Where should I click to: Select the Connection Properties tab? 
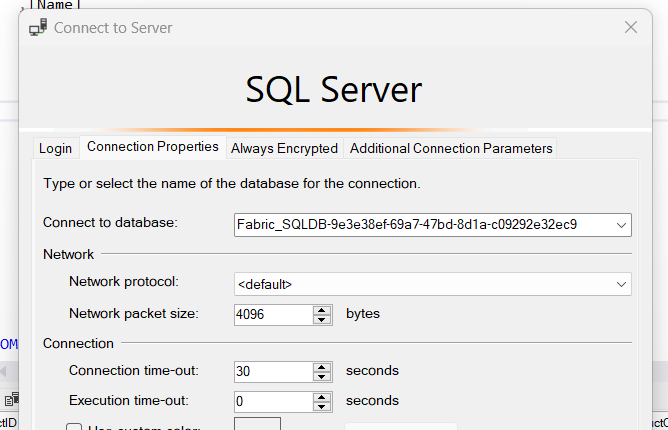click(153, 147)
